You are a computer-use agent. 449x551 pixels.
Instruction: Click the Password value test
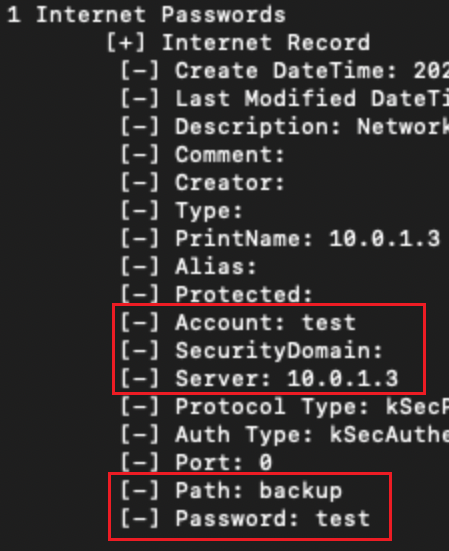343,519
